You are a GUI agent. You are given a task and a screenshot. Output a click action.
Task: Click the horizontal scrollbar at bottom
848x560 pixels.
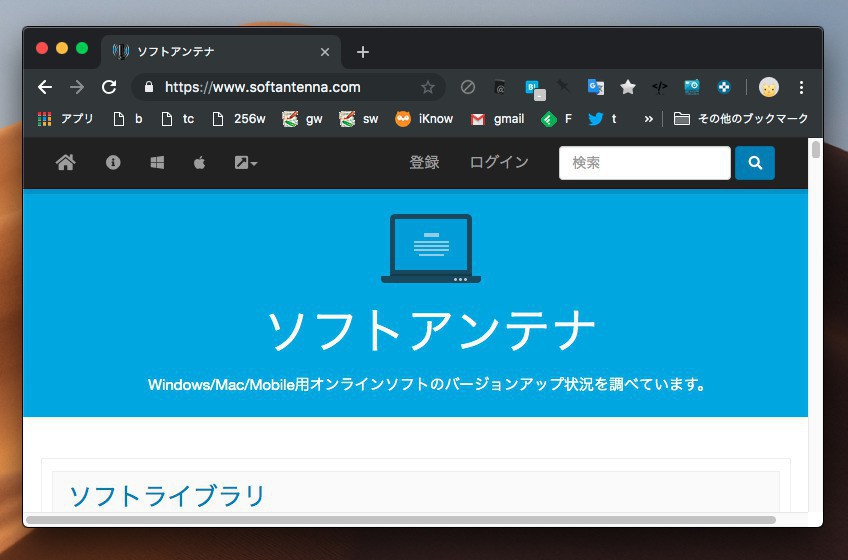400,520
